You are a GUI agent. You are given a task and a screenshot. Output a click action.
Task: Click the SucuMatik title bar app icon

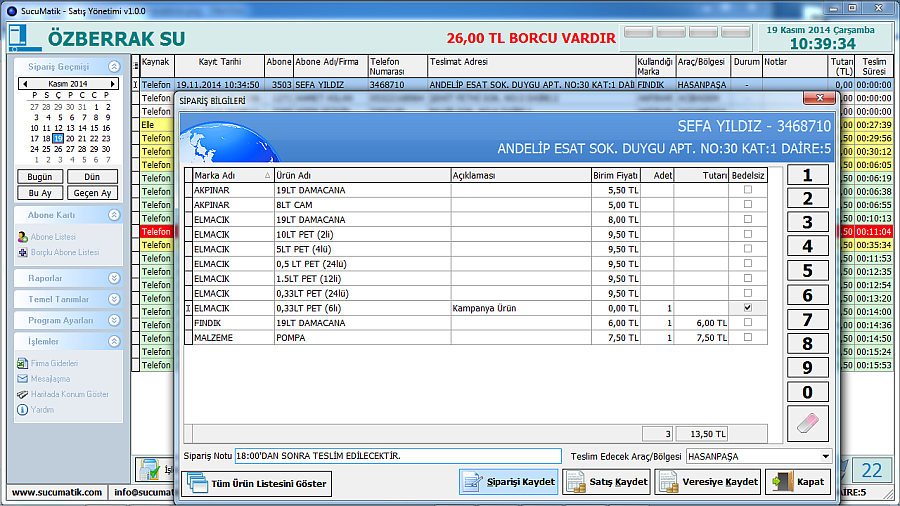click(x=11, y=11)
